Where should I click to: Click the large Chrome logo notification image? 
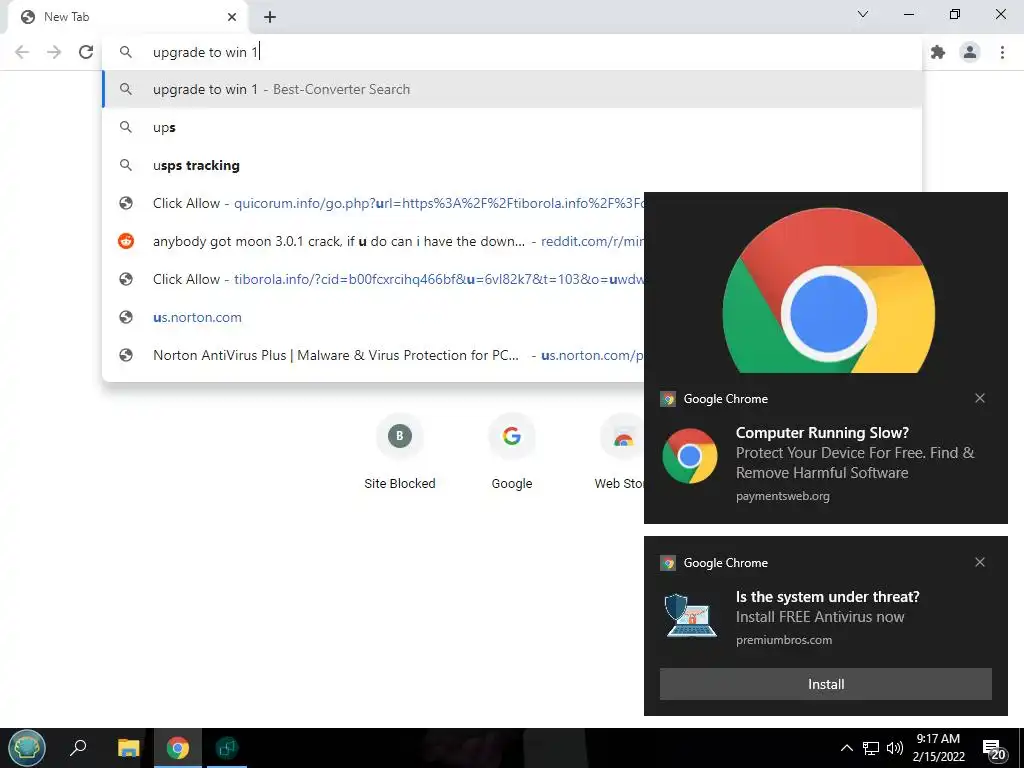(x=828, y=290)
